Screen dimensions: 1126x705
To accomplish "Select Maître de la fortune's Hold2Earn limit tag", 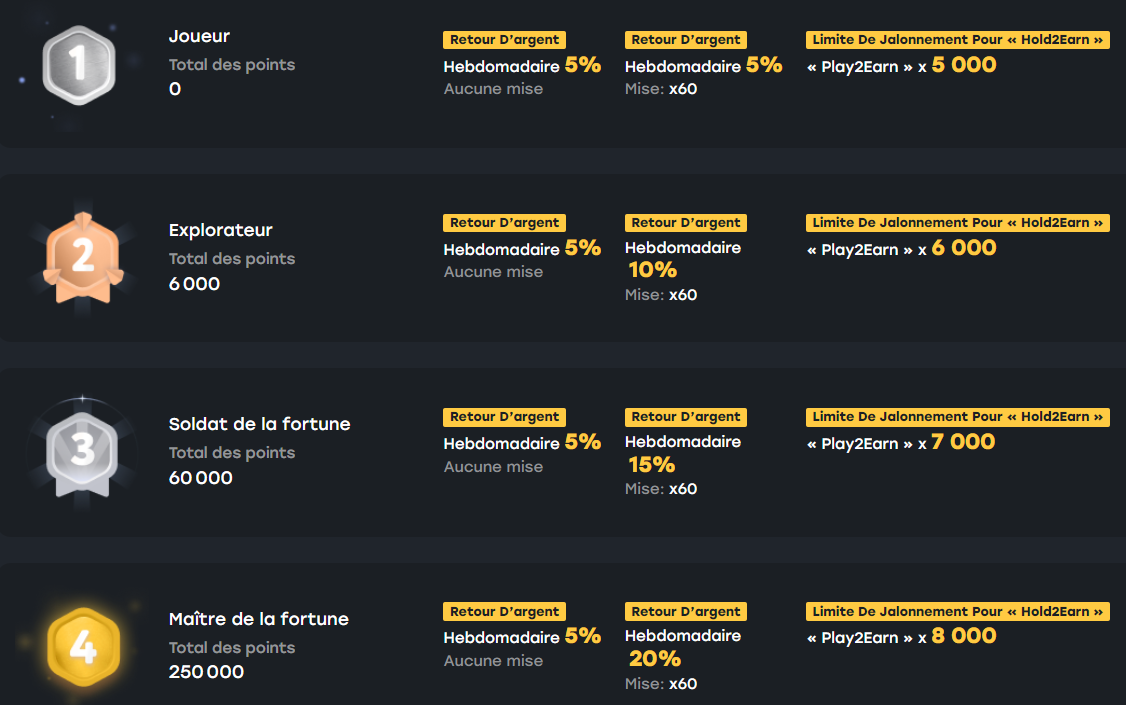I will click(957, 612).
